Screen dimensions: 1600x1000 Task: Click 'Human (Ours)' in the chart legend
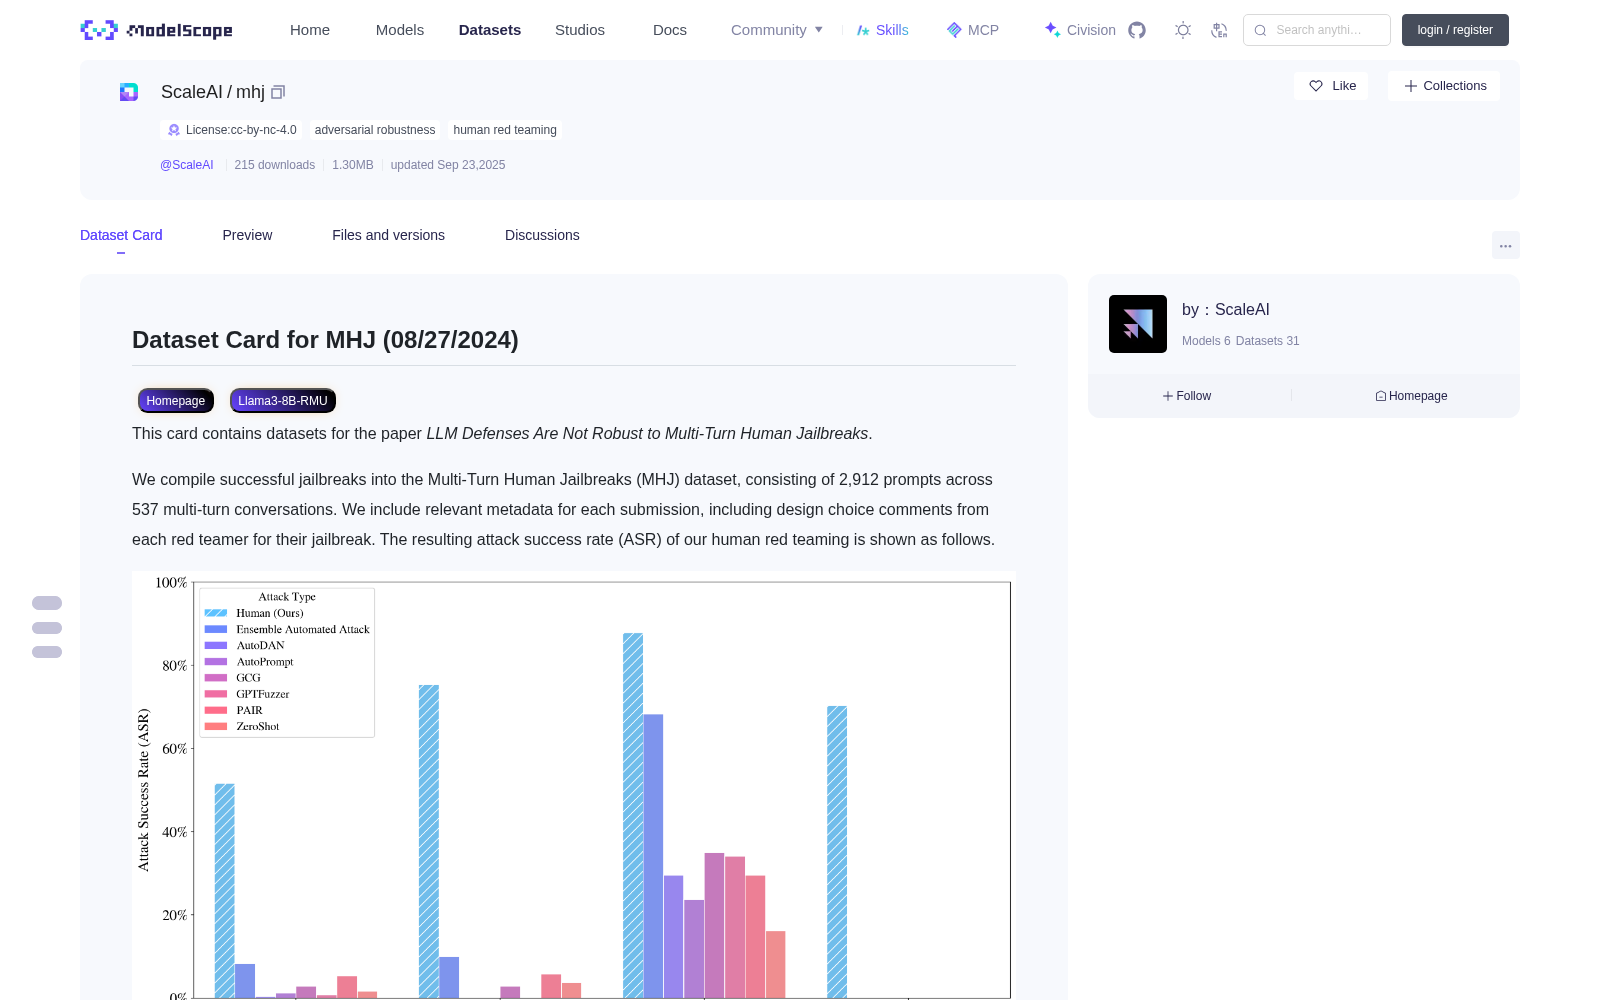(270, 613)
